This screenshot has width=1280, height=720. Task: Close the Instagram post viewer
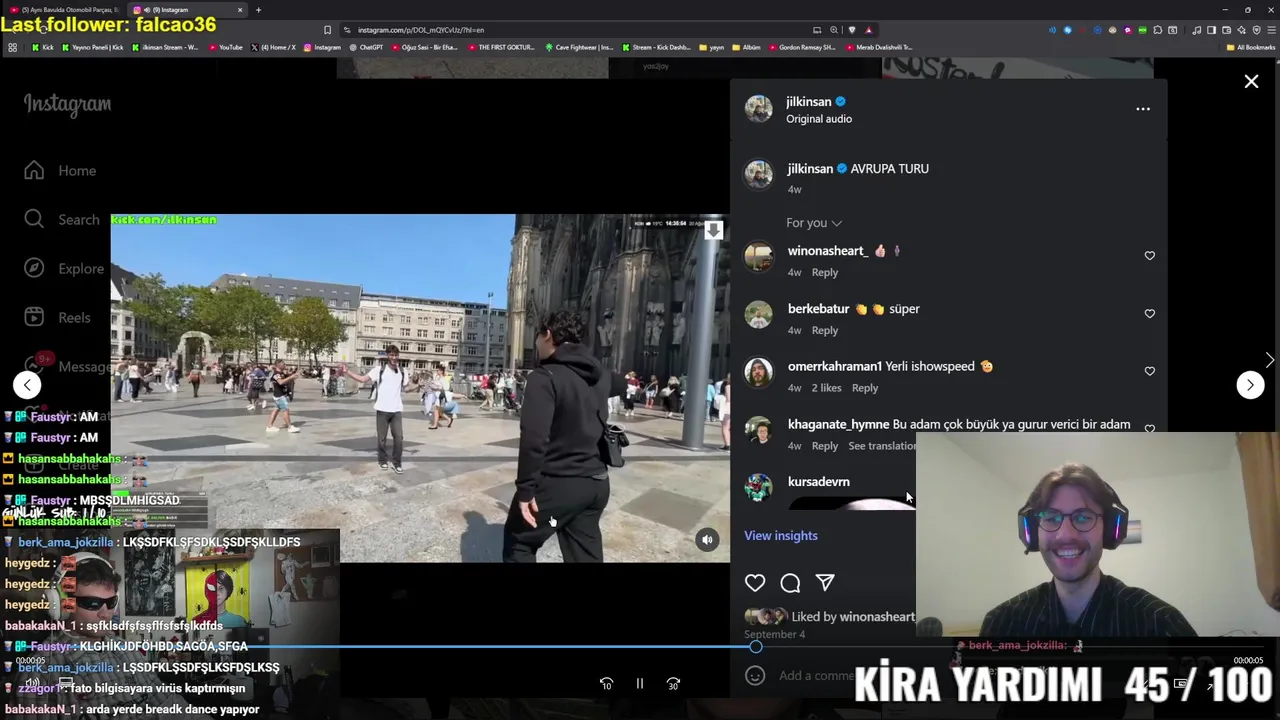click(x=1251, y=82)
